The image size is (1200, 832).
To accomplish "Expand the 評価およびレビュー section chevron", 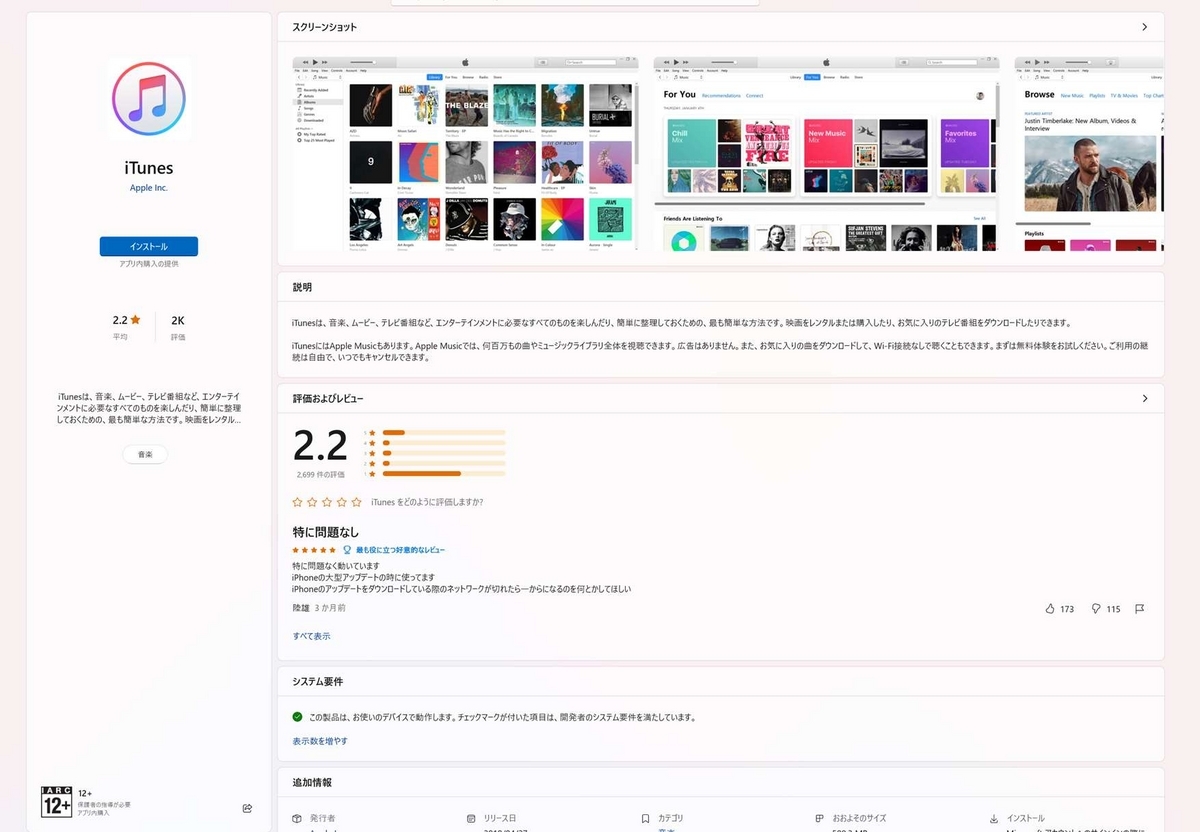I will tap(1145, 398).
